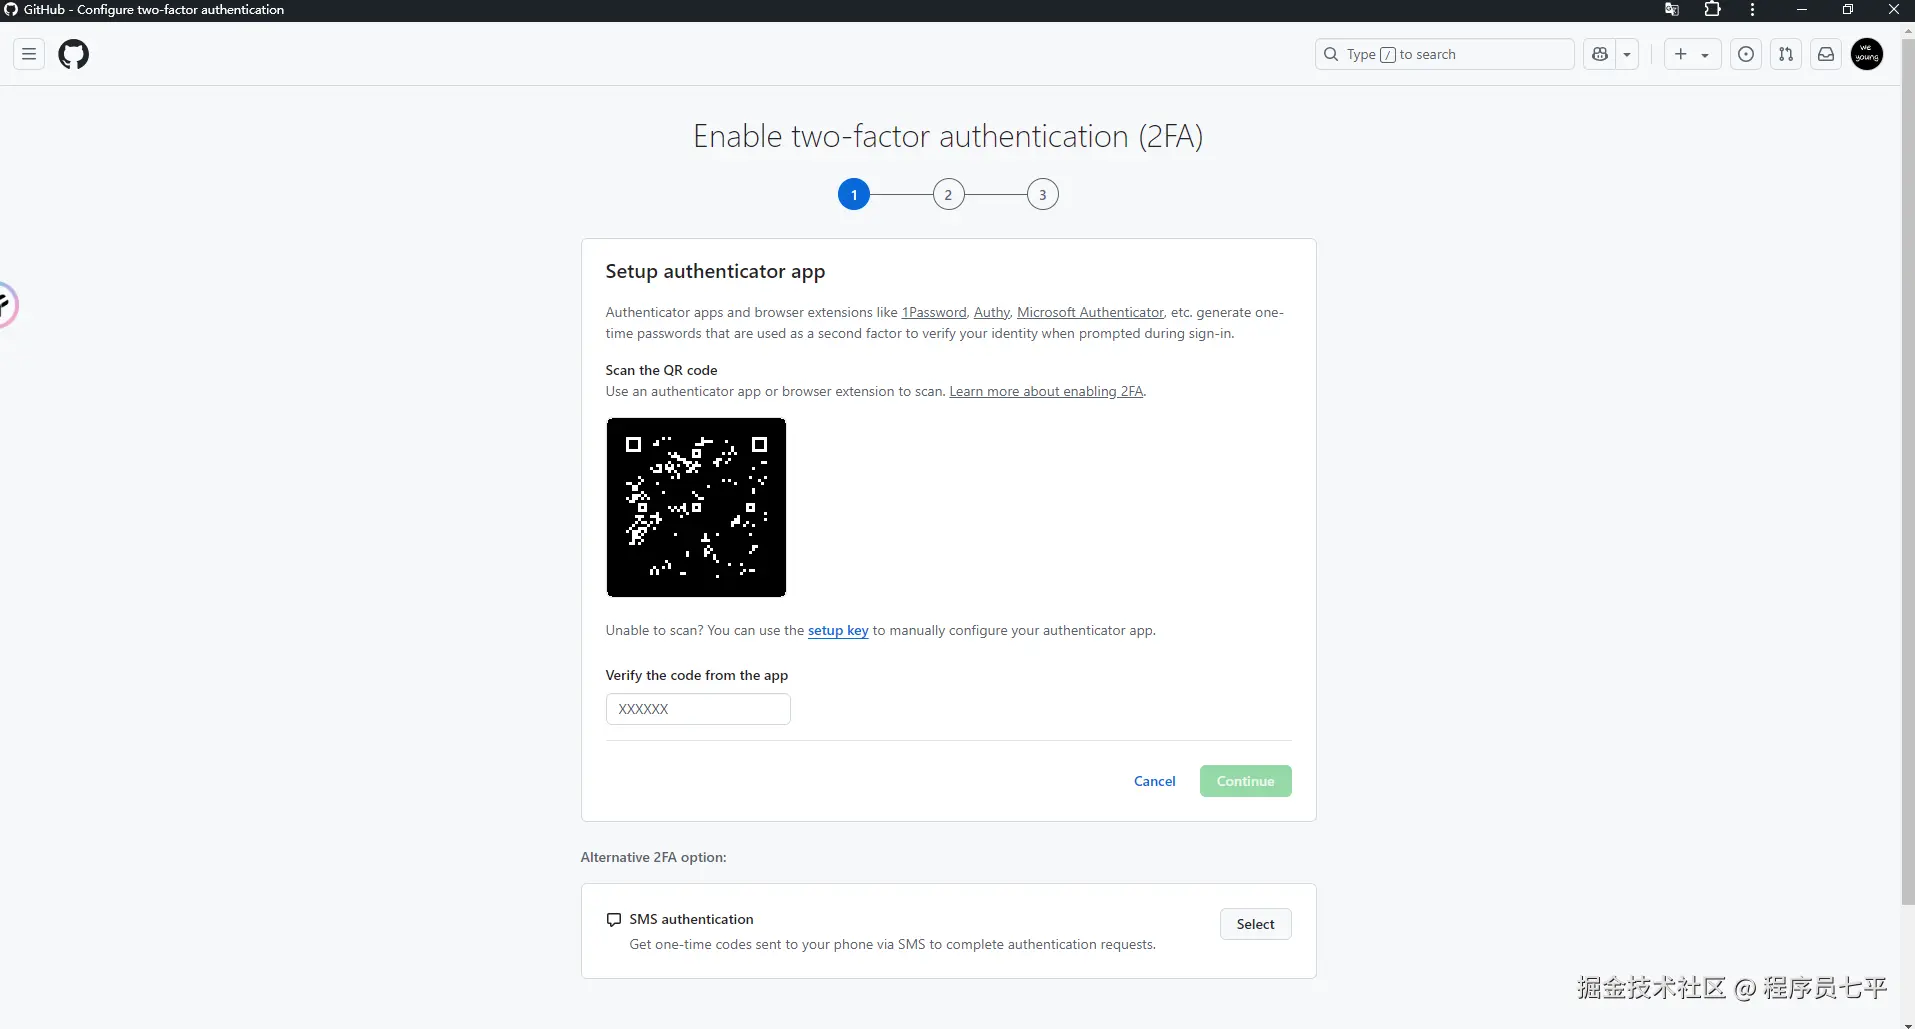The image size is (1915, 1029).
Task: Restore down the browser window
Action: [1848, 10]
